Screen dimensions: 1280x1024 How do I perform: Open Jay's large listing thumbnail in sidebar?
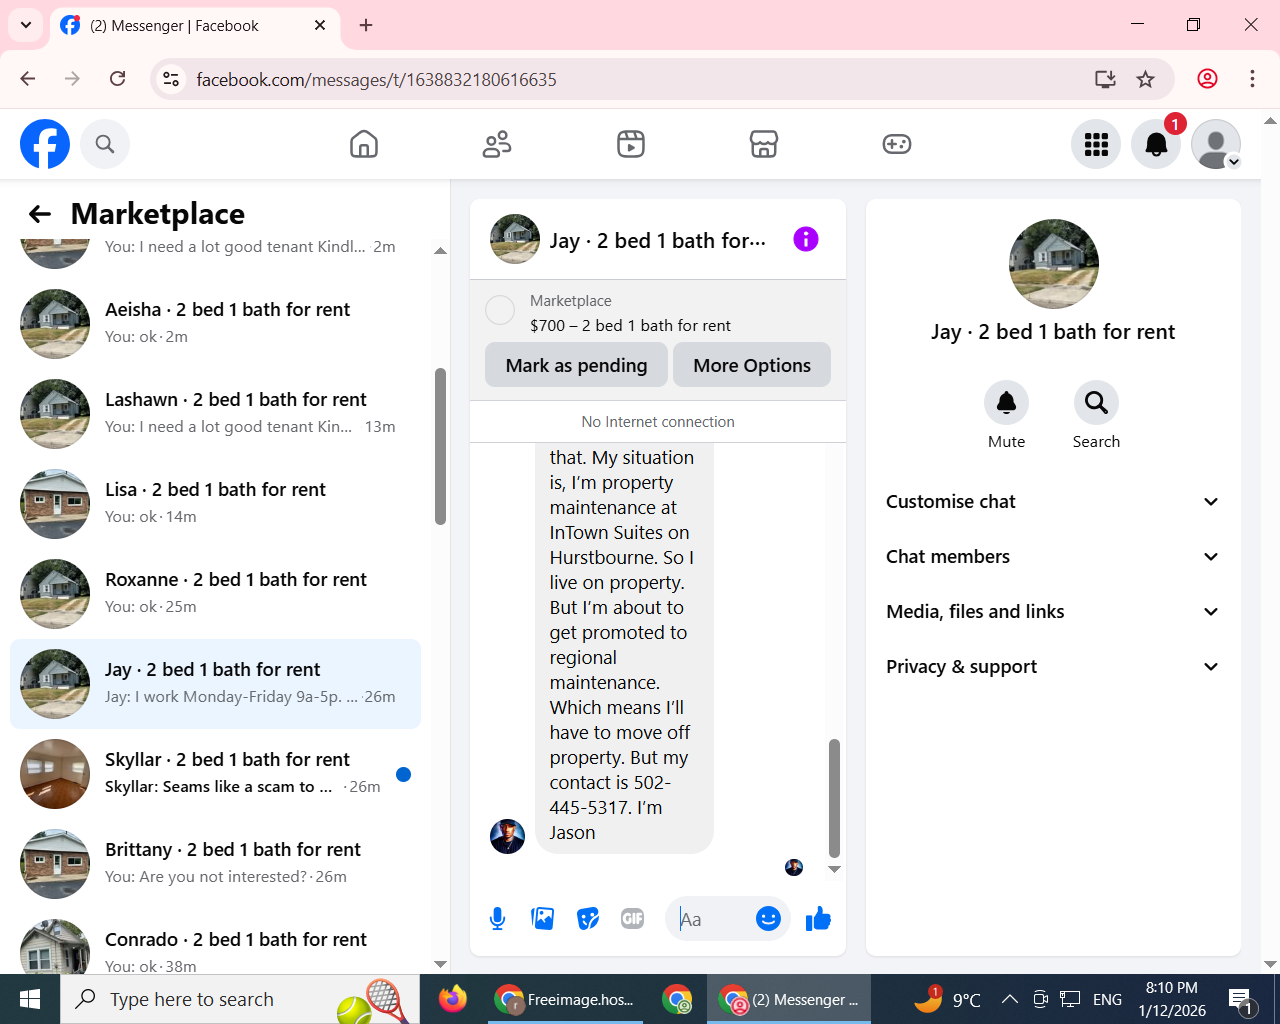(x=1054, y=264)
